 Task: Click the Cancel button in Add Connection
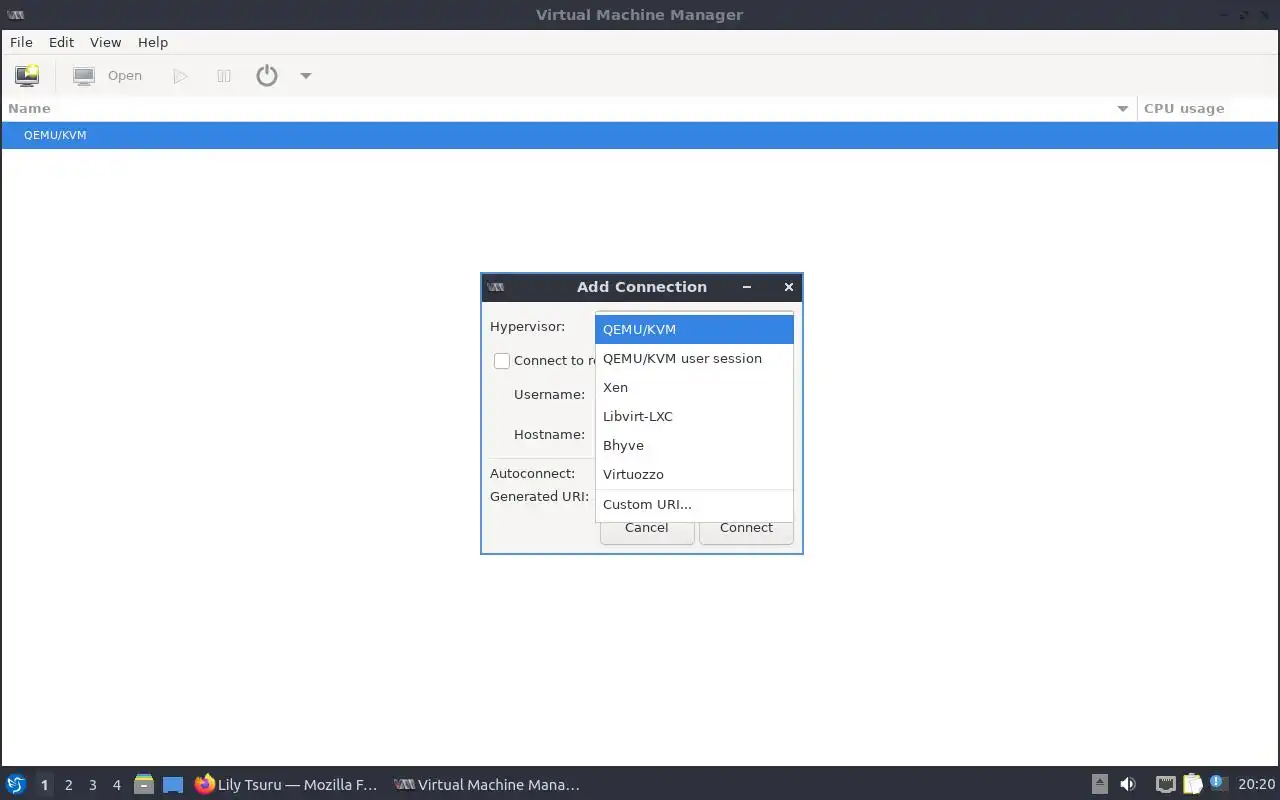(647, 529)
